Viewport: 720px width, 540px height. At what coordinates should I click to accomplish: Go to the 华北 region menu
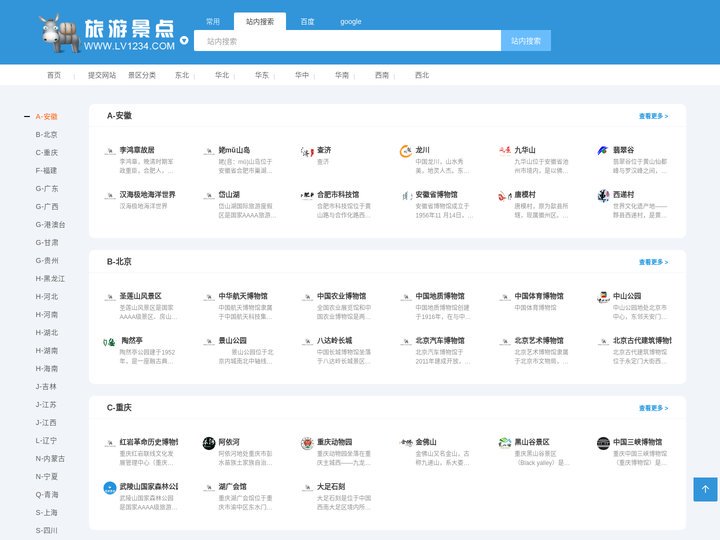coord(222,75)
